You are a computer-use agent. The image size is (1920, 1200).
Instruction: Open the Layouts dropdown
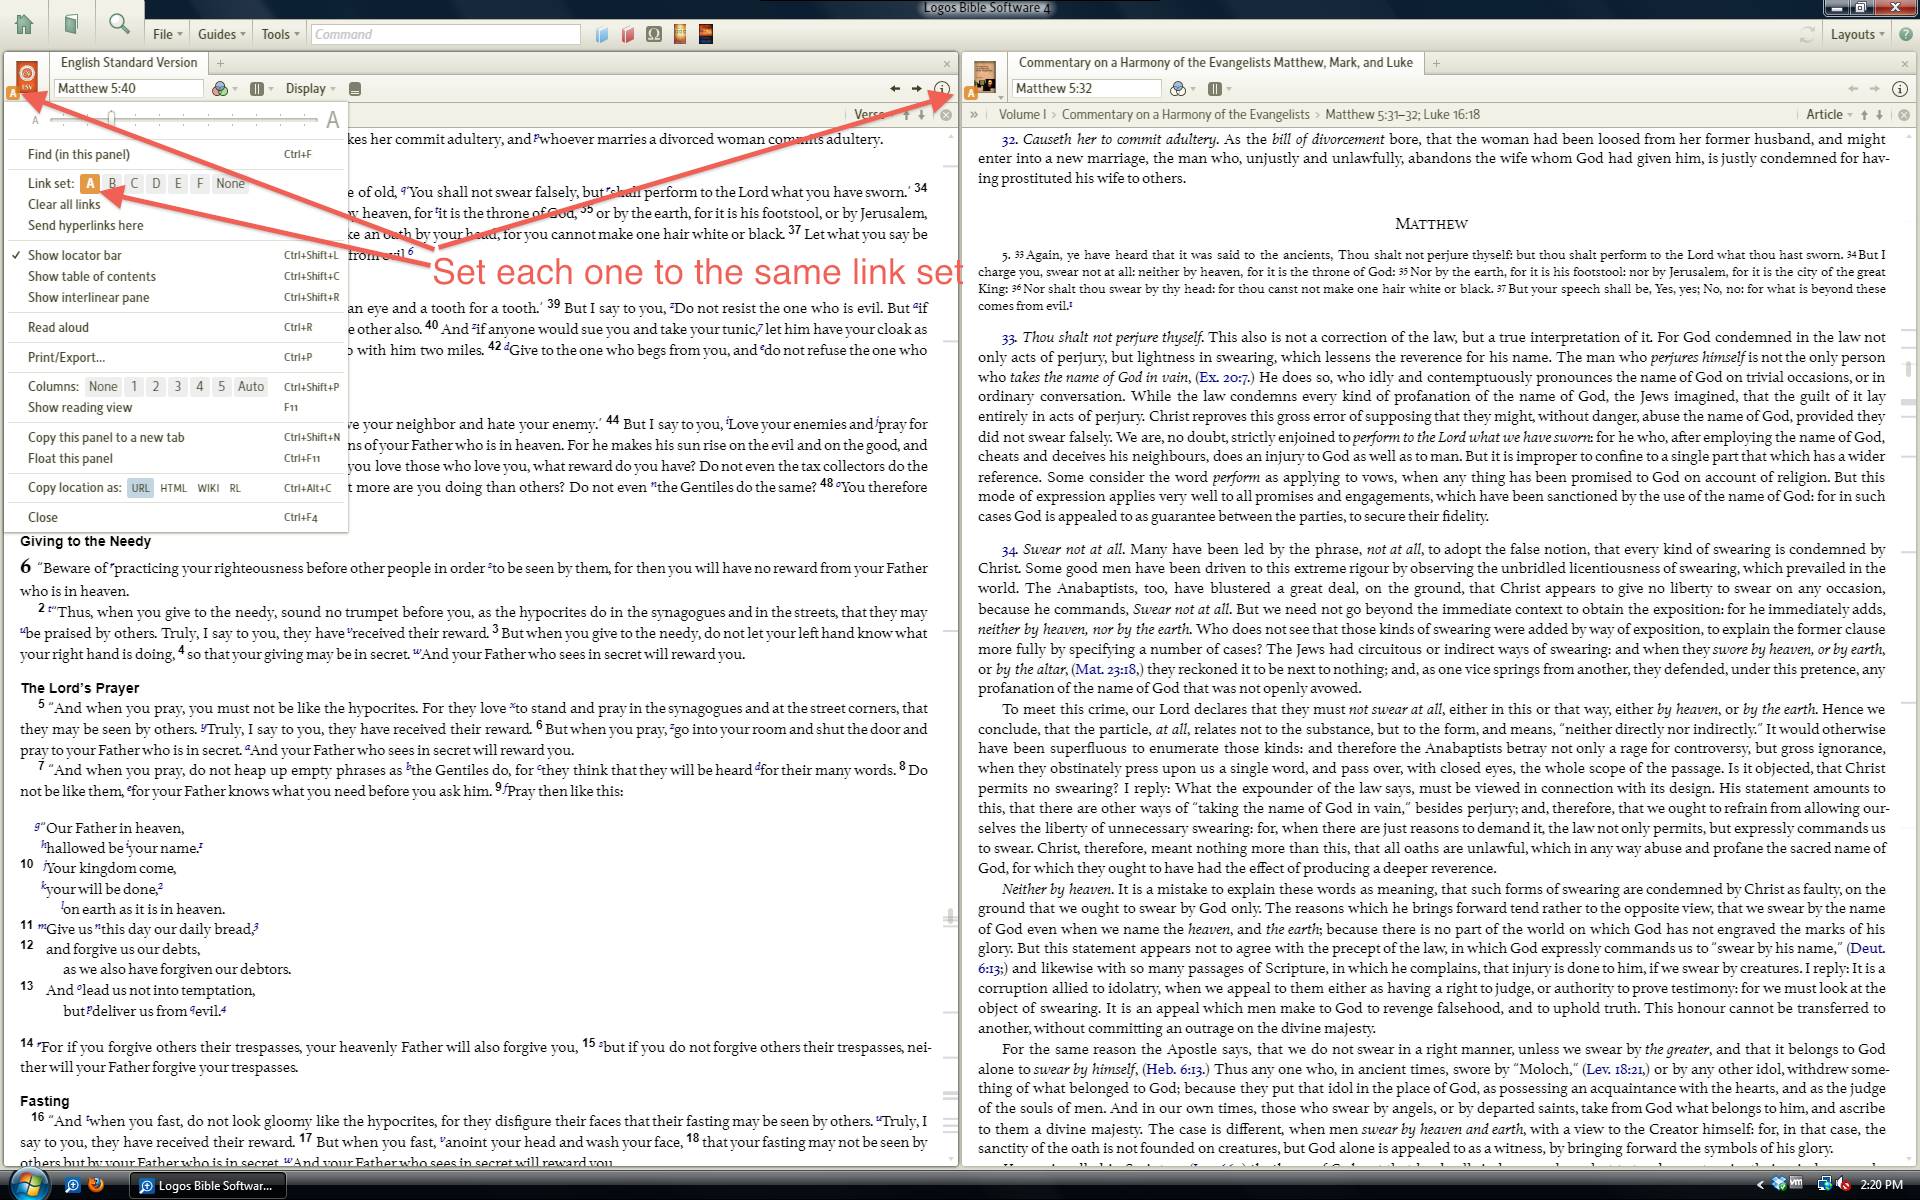click(1857, 34)
